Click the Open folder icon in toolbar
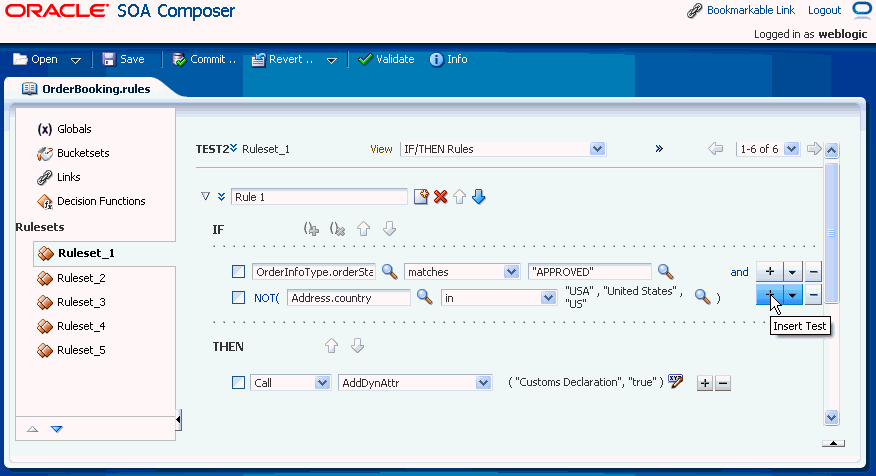This screenshot has height=476, width=876. [21, 59]
